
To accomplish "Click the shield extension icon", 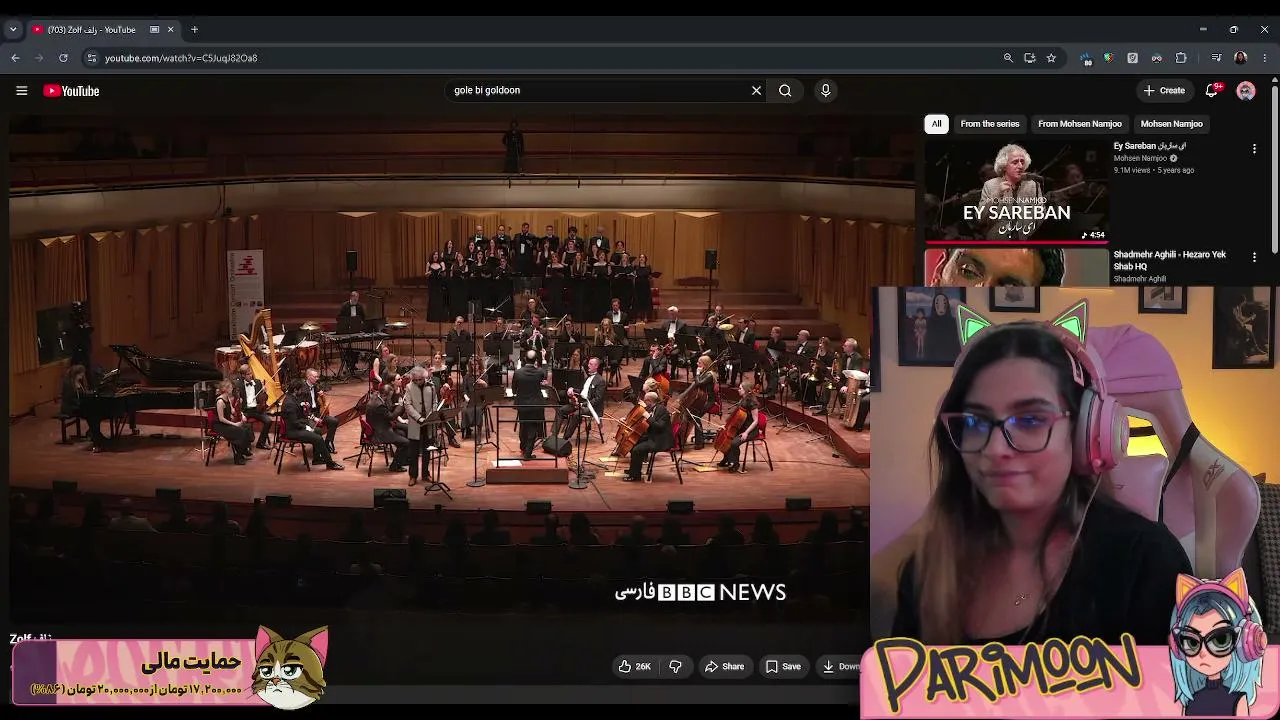I will 1108,58.
